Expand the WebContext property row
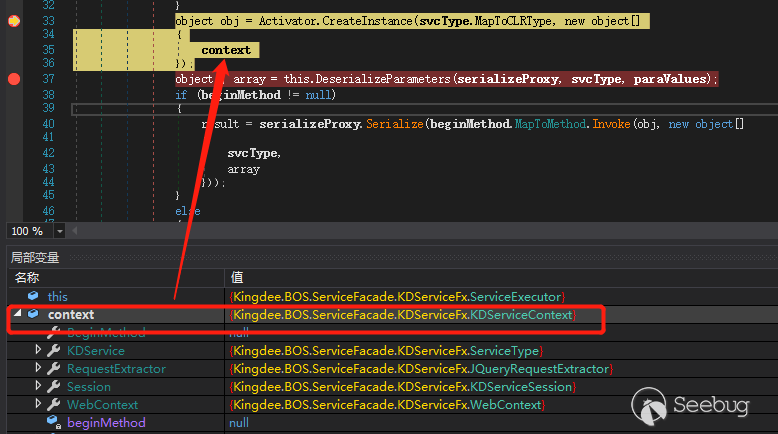Viewport: 778px width, 434px height. tap(38, 403)
